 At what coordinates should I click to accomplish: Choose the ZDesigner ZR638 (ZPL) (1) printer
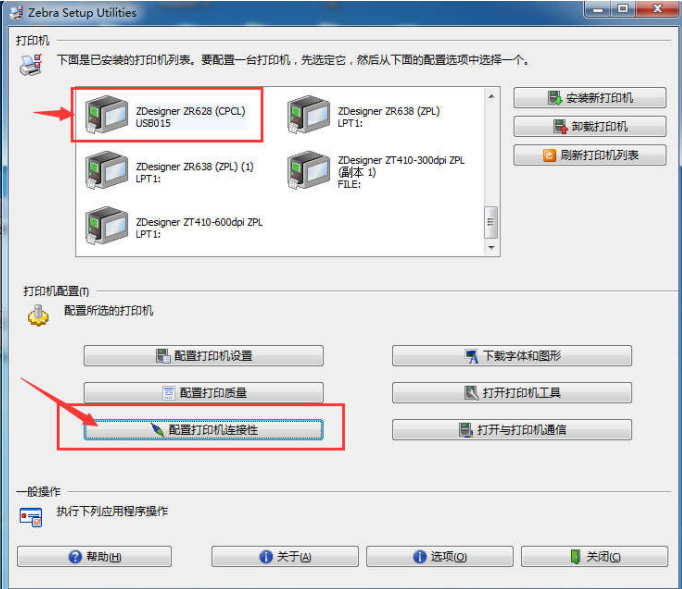(170, 171)
